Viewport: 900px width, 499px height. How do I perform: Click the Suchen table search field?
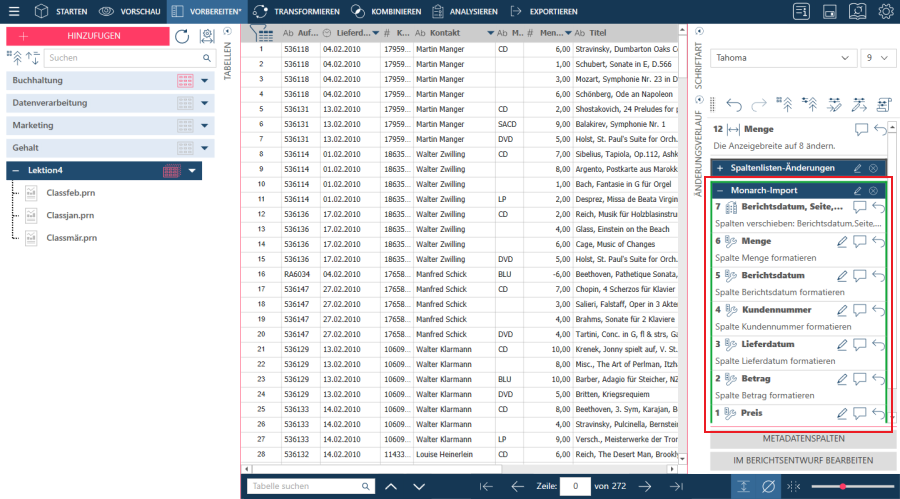pos(129,57)
